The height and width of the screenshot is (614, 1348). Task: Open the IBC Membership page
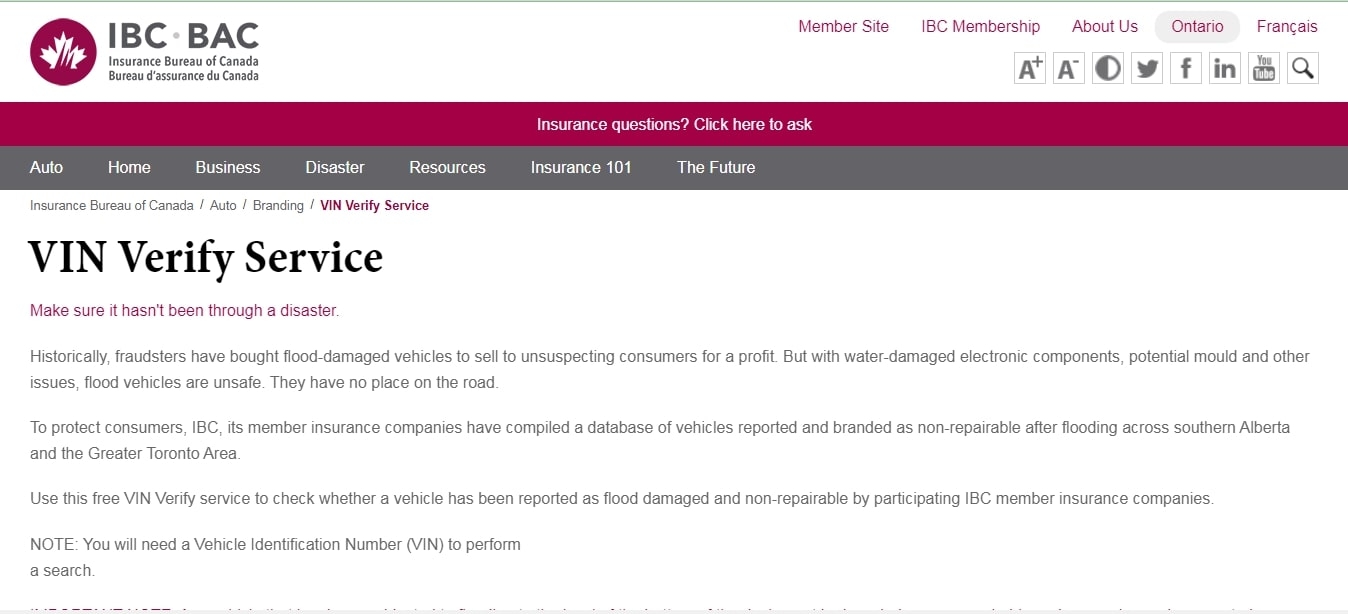[x=980, y=27]
